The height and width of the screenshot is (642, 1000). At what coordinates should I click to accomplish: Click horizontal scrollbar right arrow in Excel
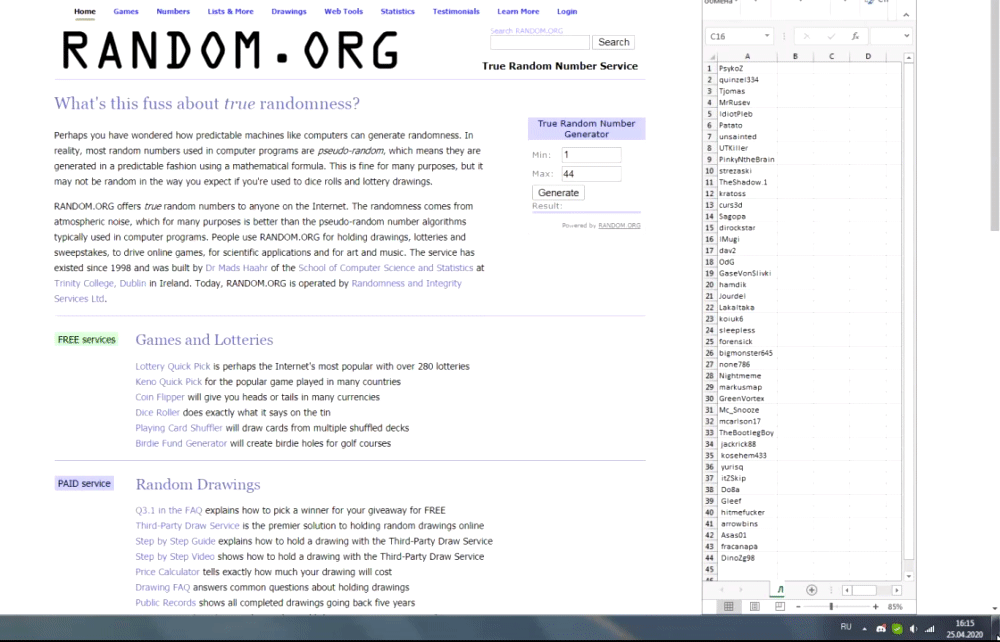[897, 590]
